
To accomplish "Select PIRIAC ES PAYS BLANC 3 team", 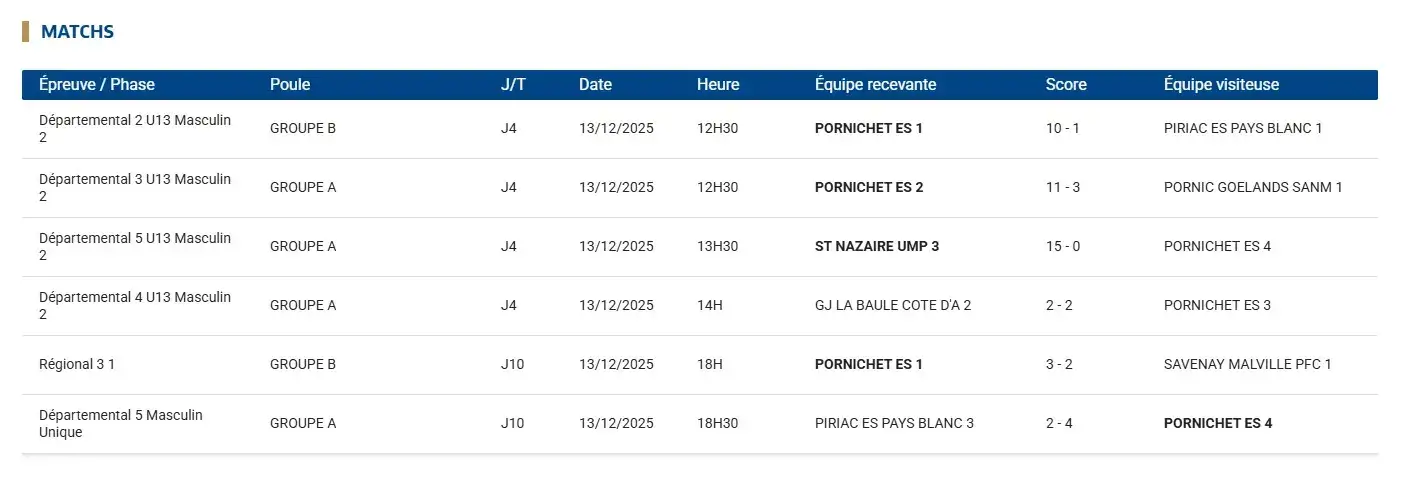I will (x=894, y=424).
